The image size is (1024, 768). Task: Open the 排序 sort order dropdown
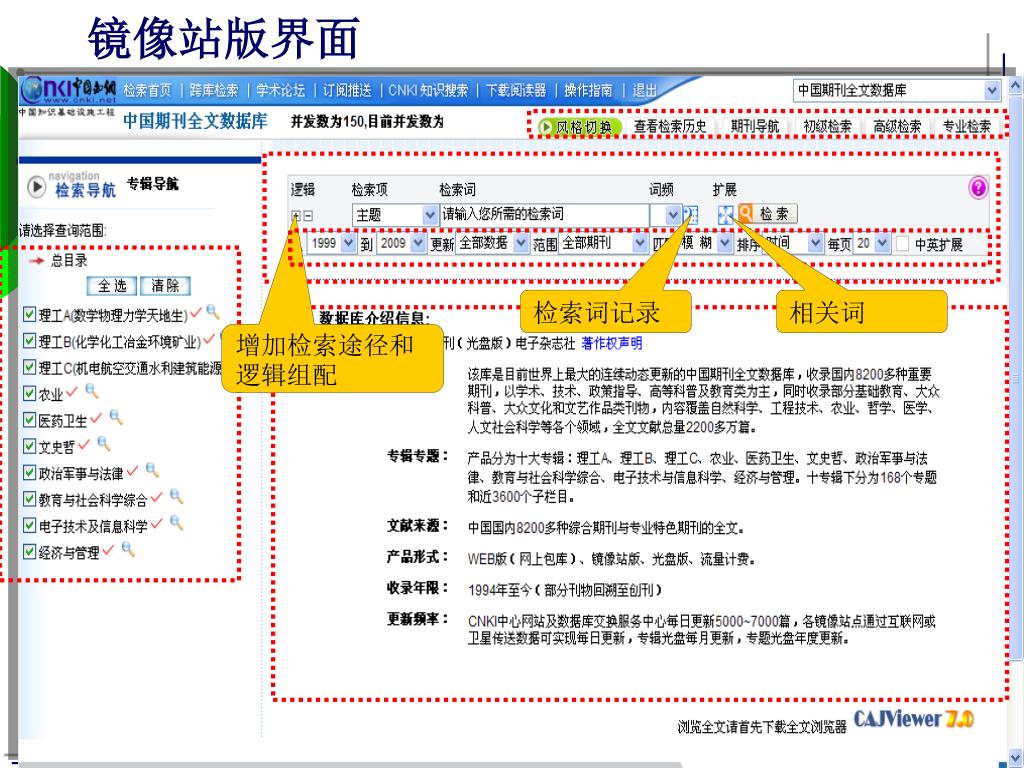coord(793,244)
